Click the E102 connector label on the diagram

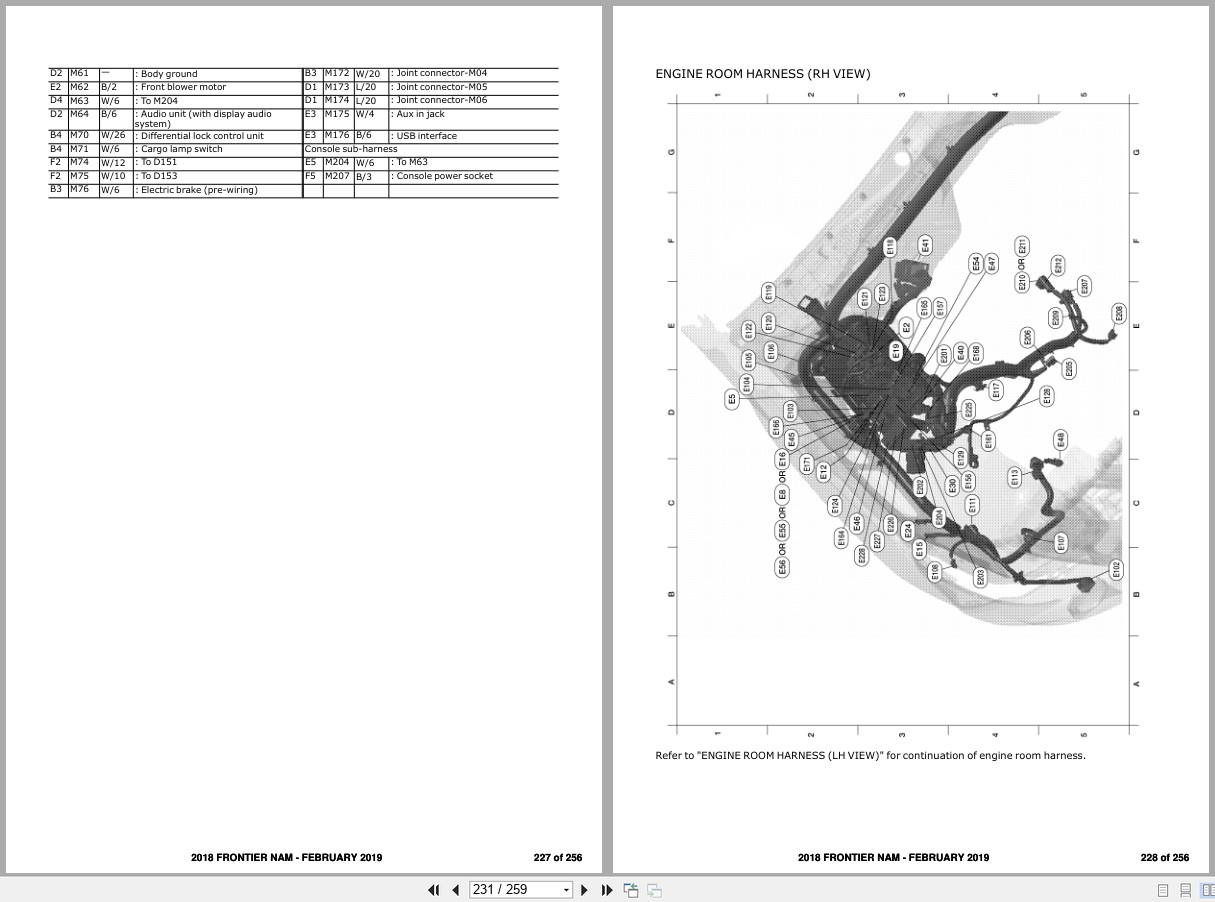coord(1116,571)
